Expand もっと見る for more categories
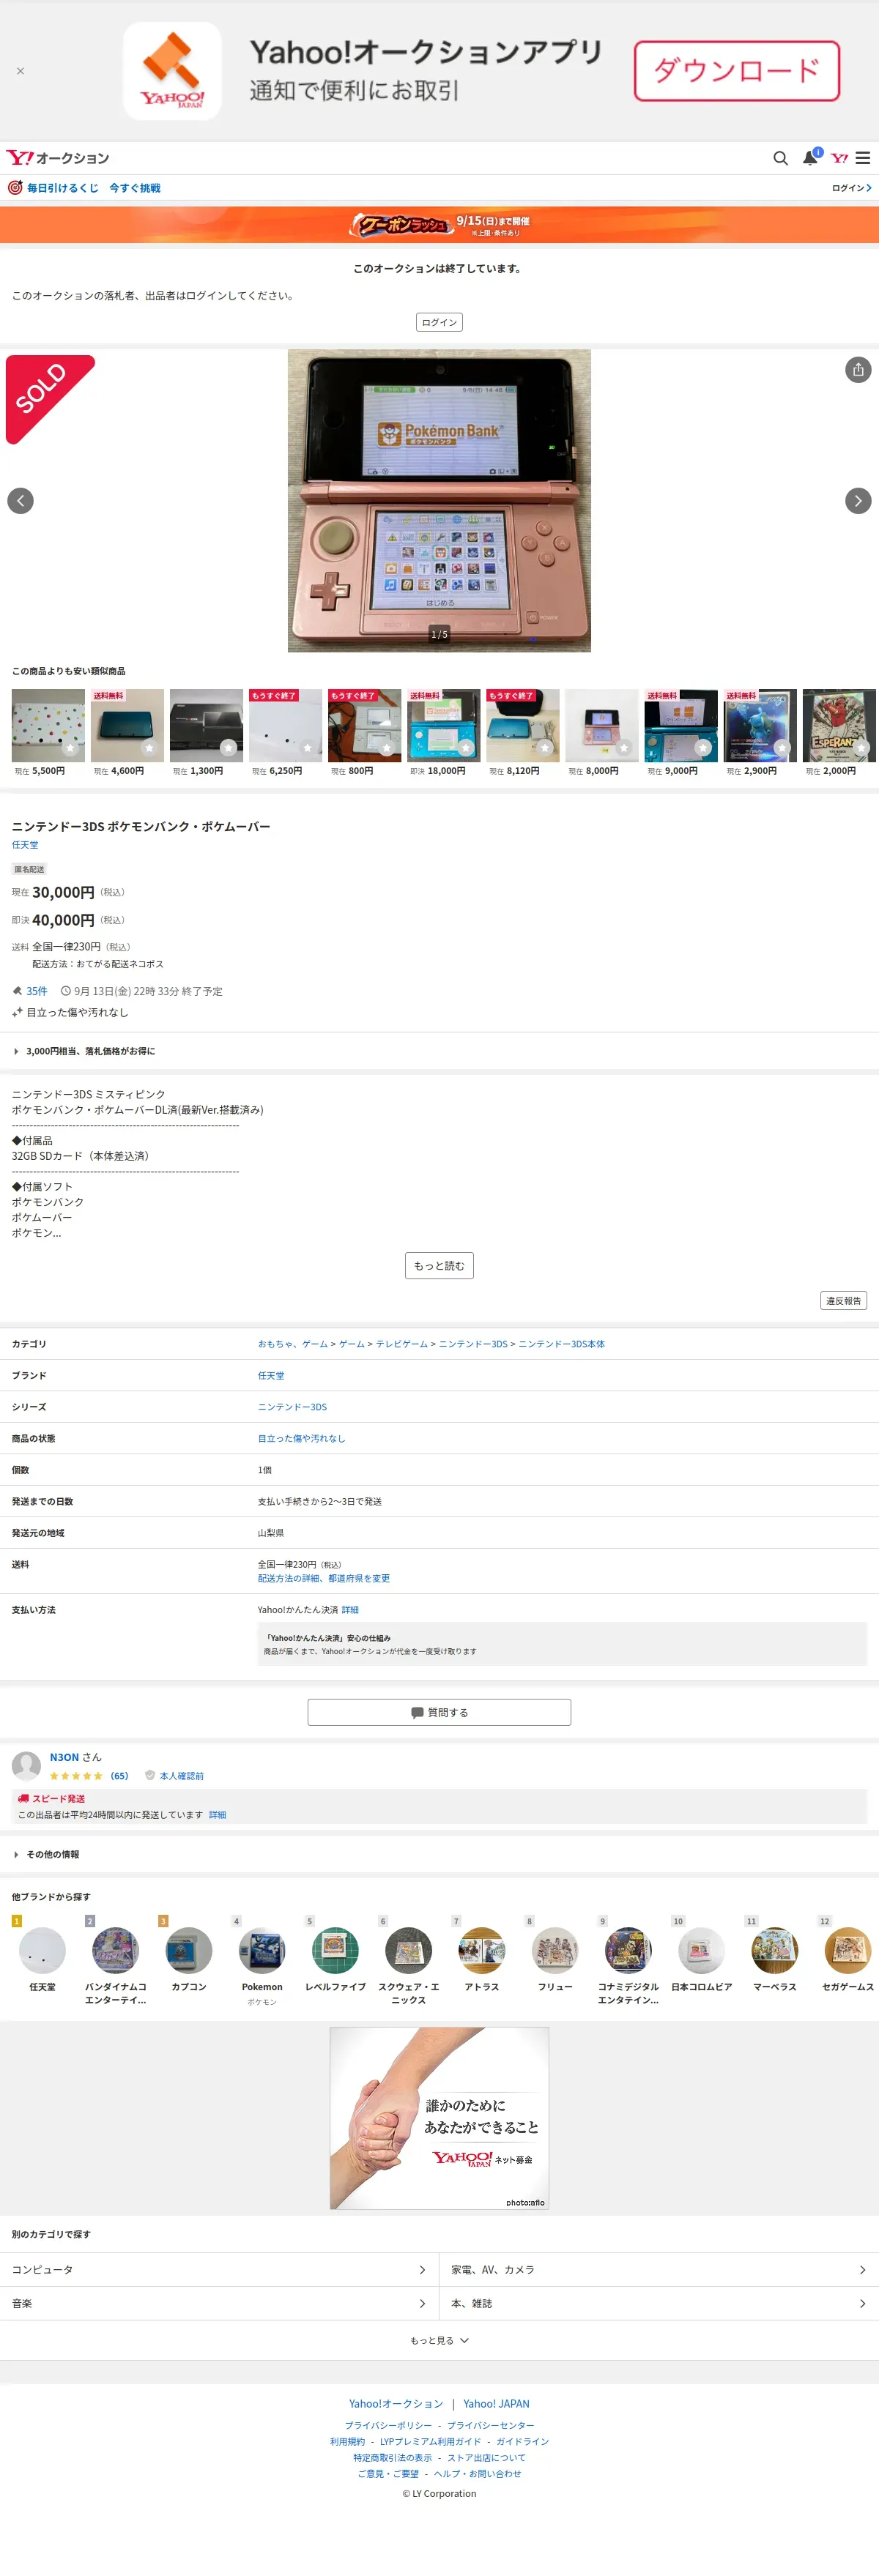This screenshot has height=2576, width=879. [x=439, y=2340]
